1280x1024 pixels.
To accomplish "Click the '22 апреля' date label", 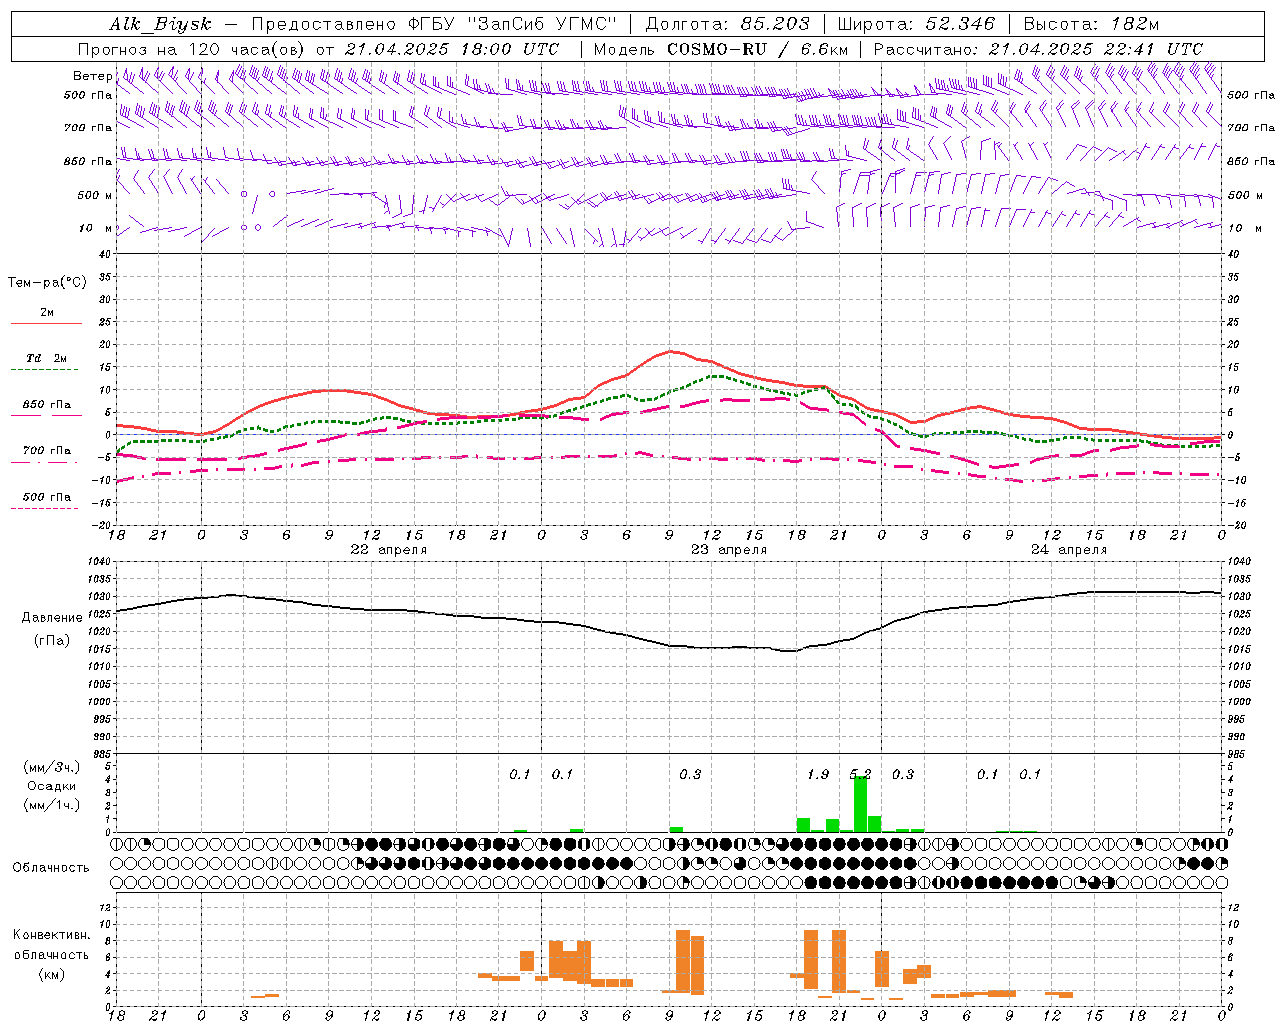I will [x=388, y=550].
